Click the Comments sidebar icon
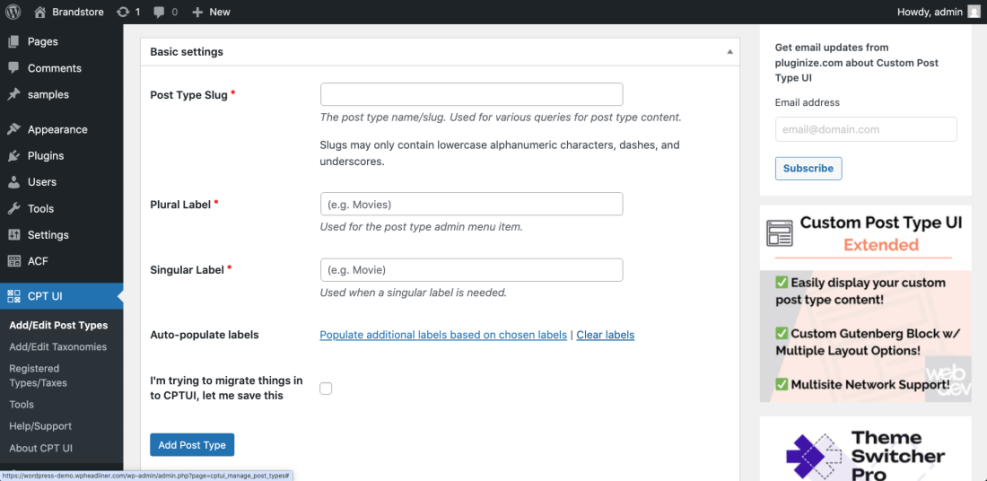 (x=13, y=68)
